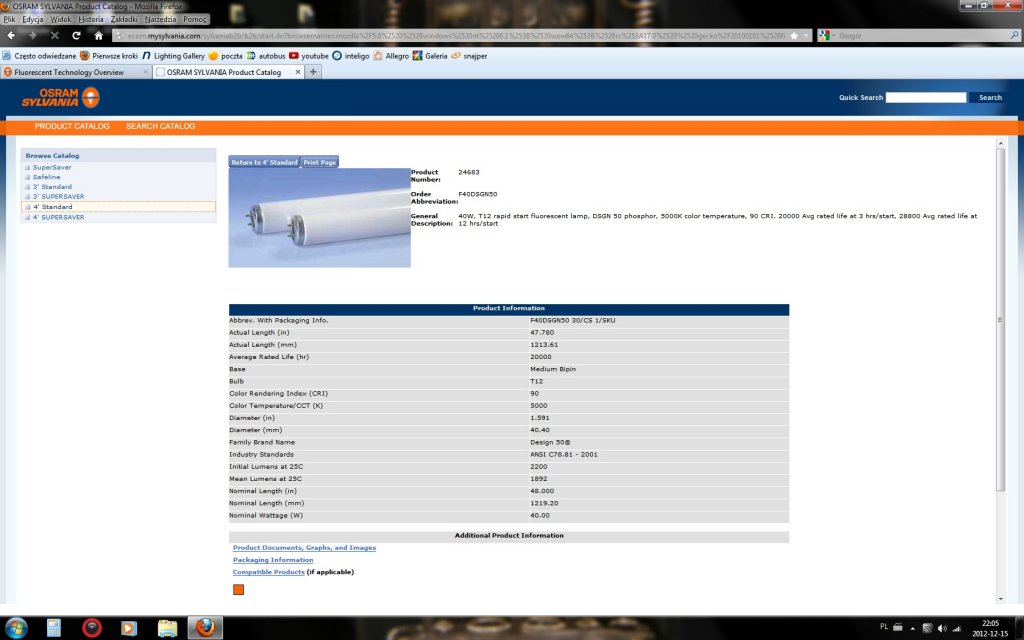Viewport: 1024px width, 640px height.
Task: Click the PL language indicator
Action: (x=884, y=626)
